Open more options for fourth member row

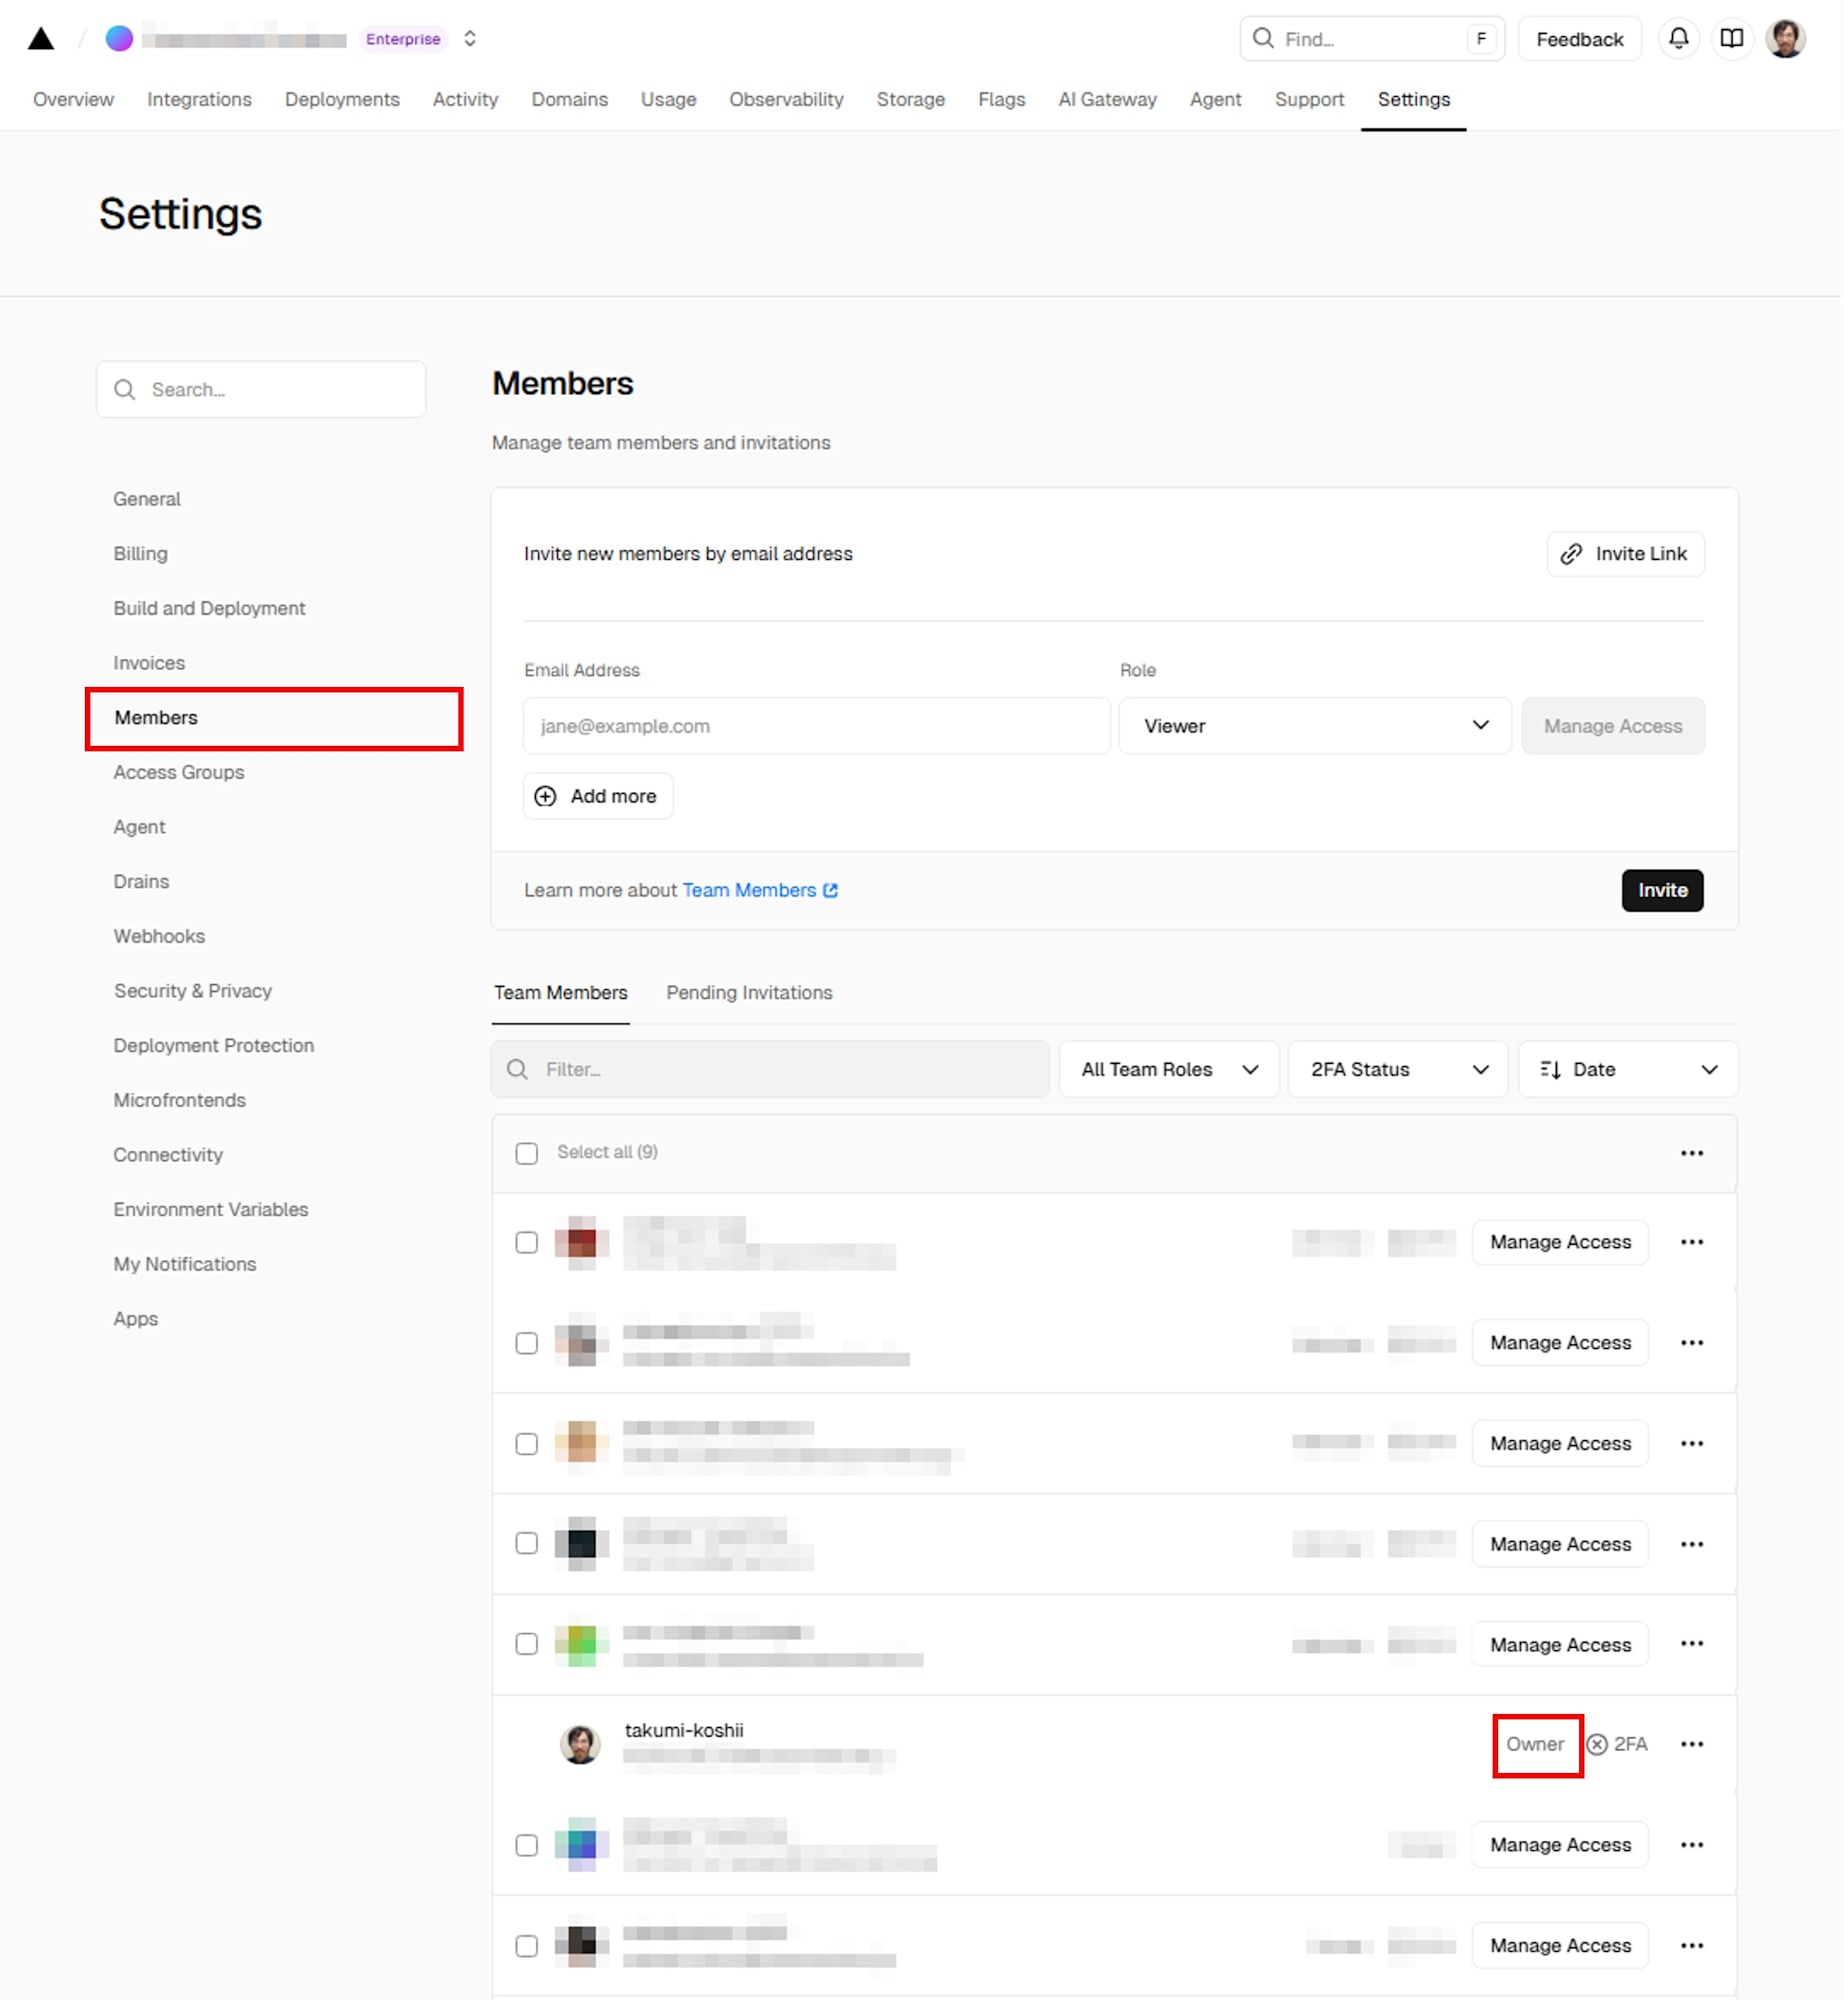pos(1691,1544)
